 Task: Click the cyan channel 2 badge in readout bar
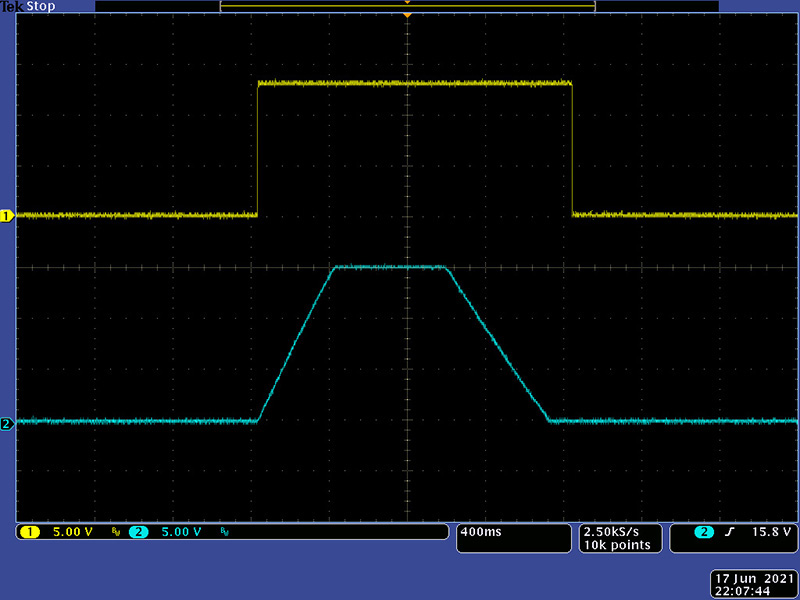coord(138,532)
